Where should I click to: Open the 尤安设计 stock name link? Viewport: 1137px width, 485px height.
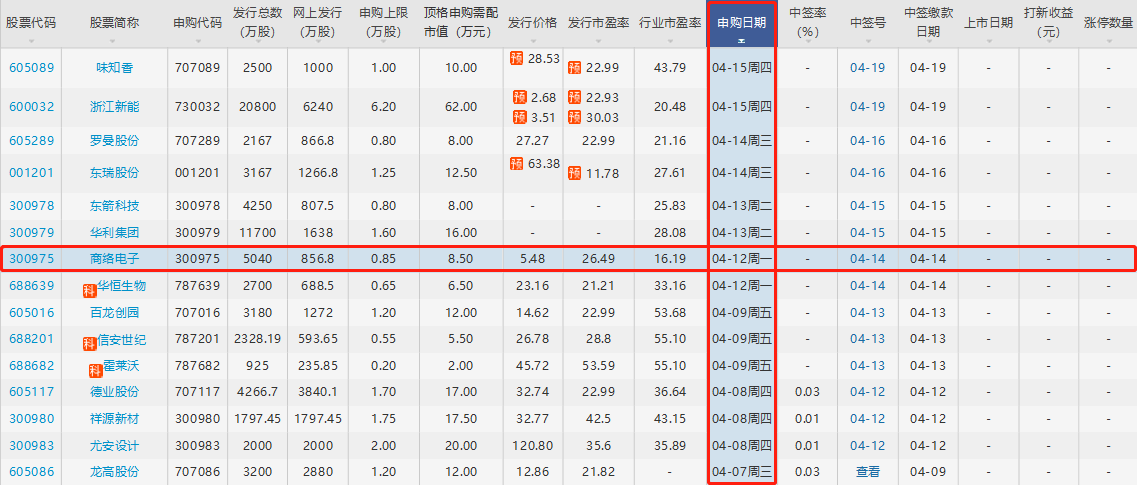[115, 445]
